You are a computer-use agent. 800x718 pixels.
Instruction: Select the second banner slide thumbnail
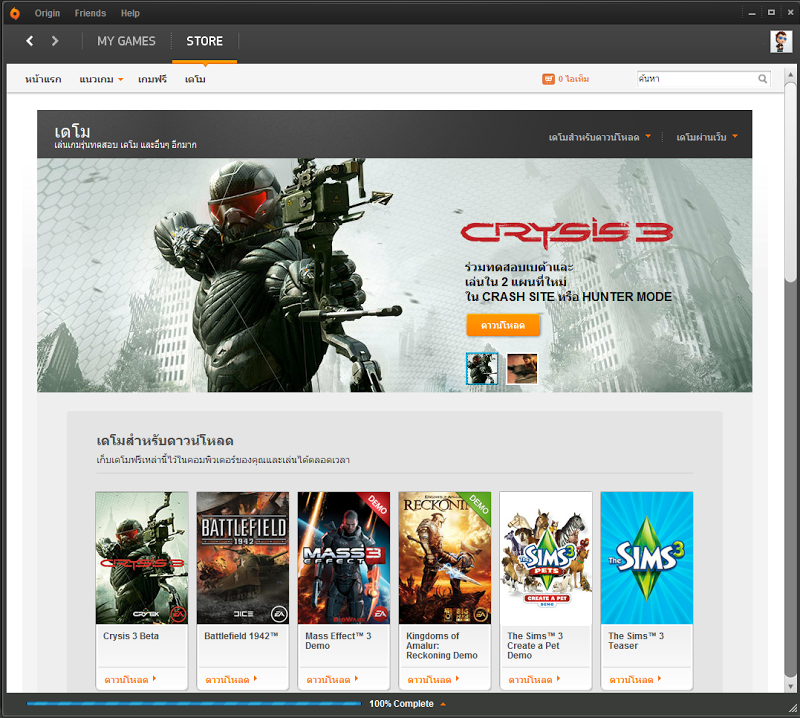[522, 368]
